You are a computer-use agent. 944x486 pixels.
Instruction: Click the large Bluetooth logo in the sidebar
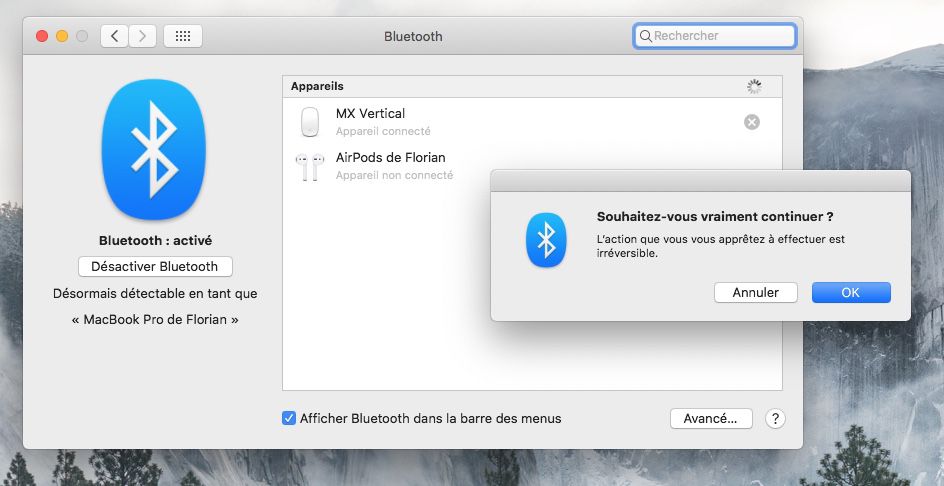click(x=154, y=150)
